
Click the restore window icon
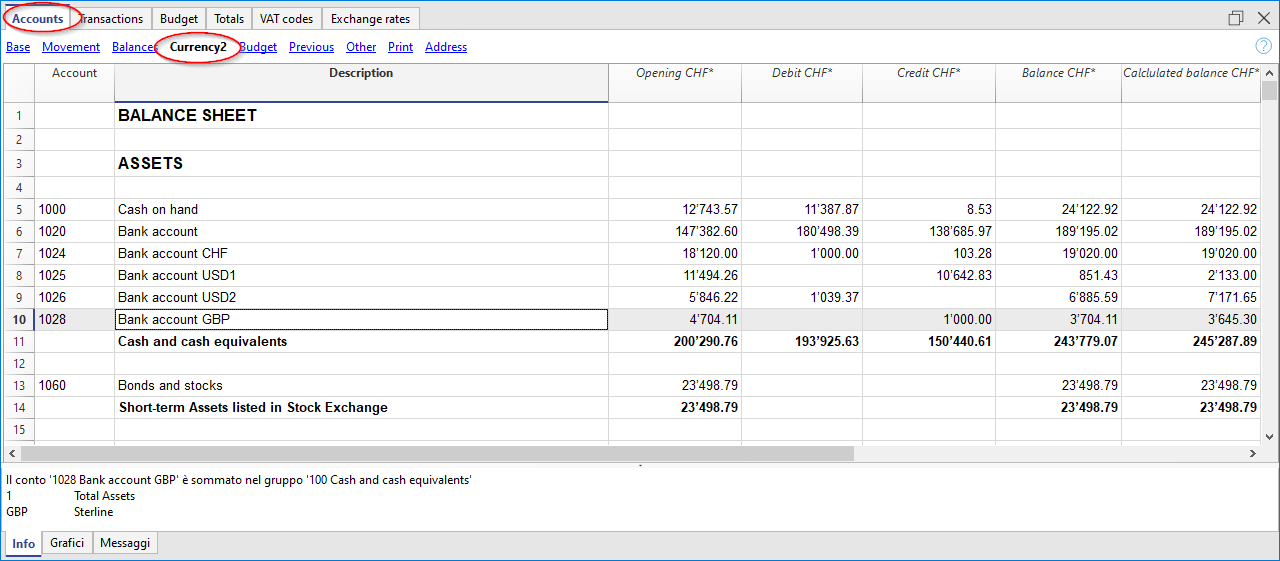(x=1236, y=18)
